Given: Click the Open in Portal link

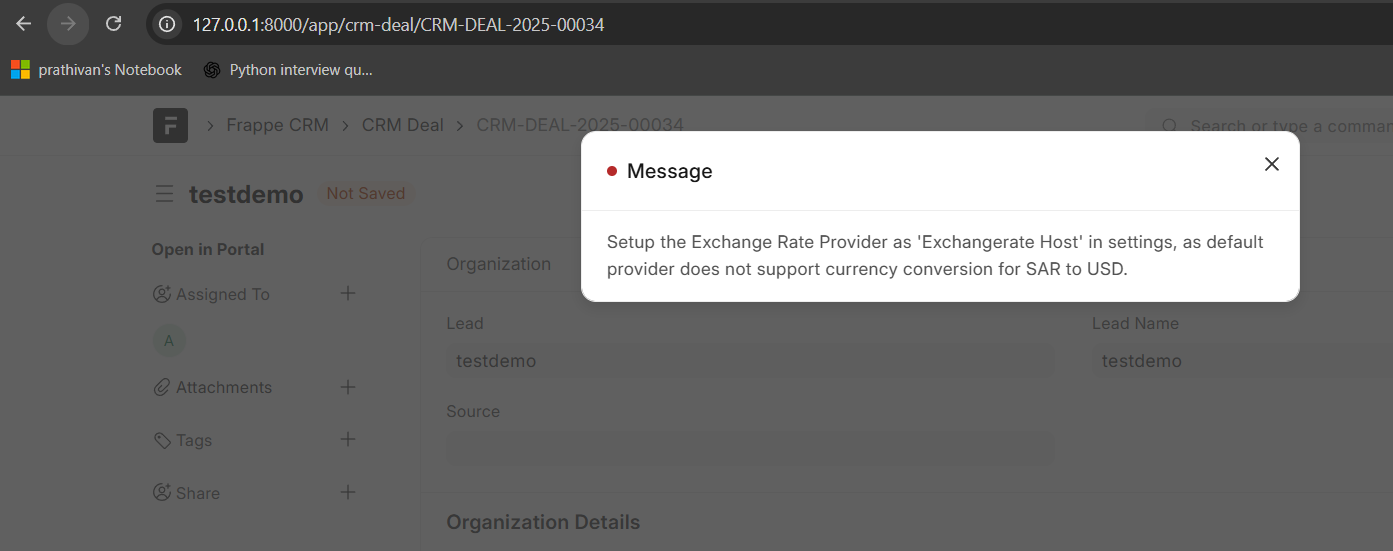Looking at the screenshot, I should [208, 250].
